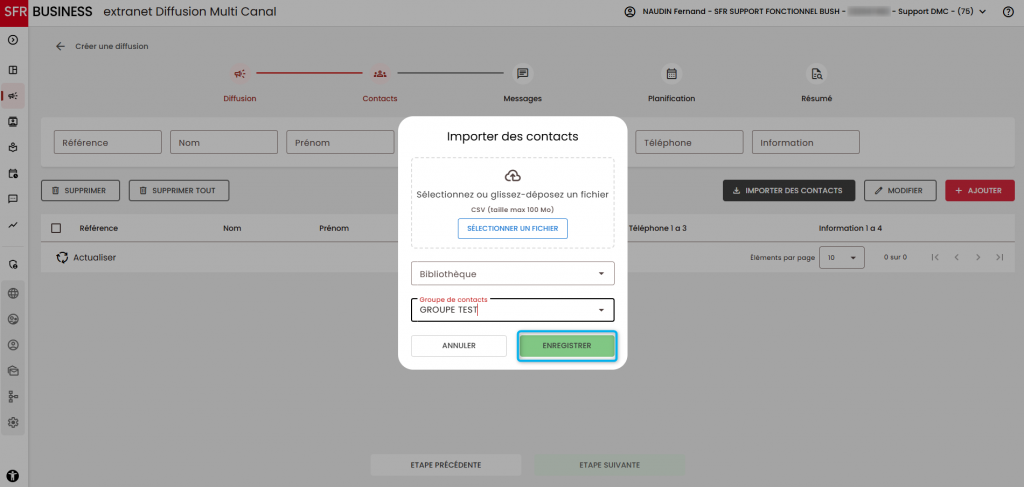This screenshot has width=1024, height=487.
Task: Open the globe icon in sidebar
Action: pyautogui.click(x=13, y=293)
